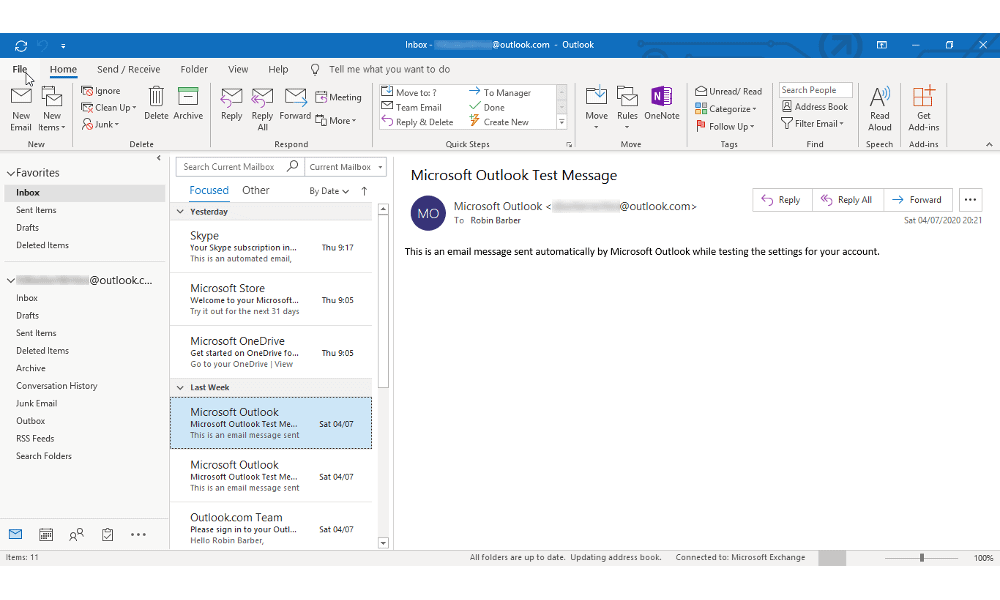This screenshot has height=600, width=1000.
Task: Open the Folder tab
Action: pyautogui.click(x=194, y=70)
